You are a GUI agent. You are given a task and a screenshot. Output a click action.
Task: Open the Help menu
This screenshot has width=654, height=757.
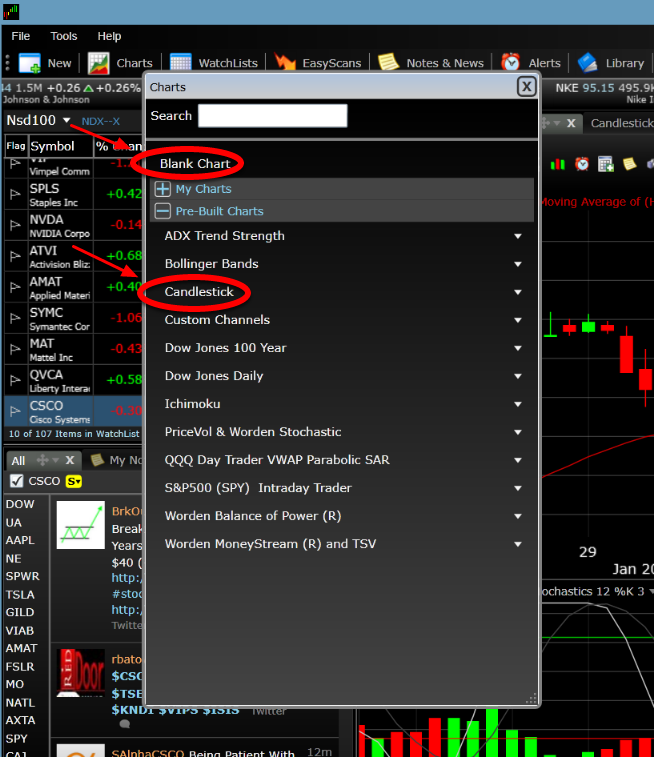click(x=109, y=36)
